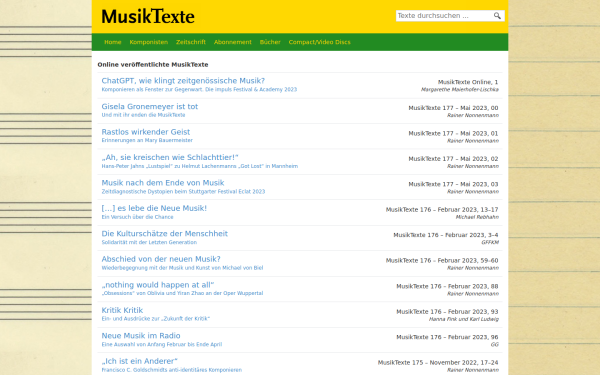Click issue label 'MusikTexte 176 – Februar 2023, 88'
Viewport: 600px width, 375px height.
(447, 286)
